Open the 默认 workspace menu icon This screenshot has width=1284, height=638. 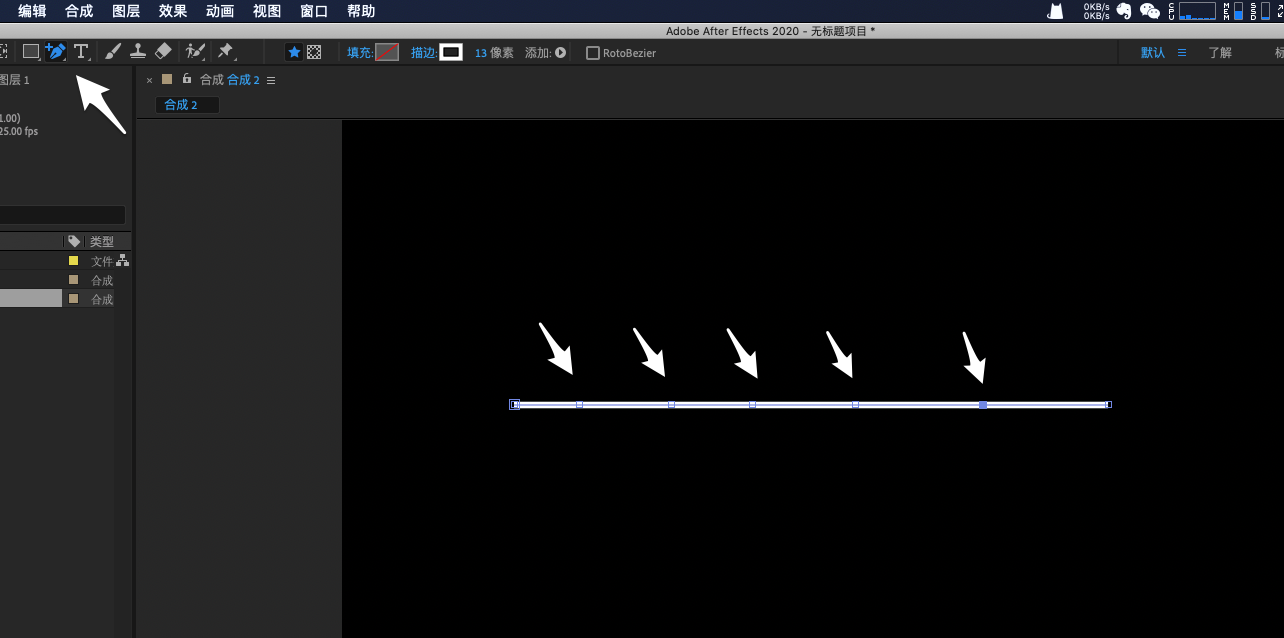[x=1182, y=53]
